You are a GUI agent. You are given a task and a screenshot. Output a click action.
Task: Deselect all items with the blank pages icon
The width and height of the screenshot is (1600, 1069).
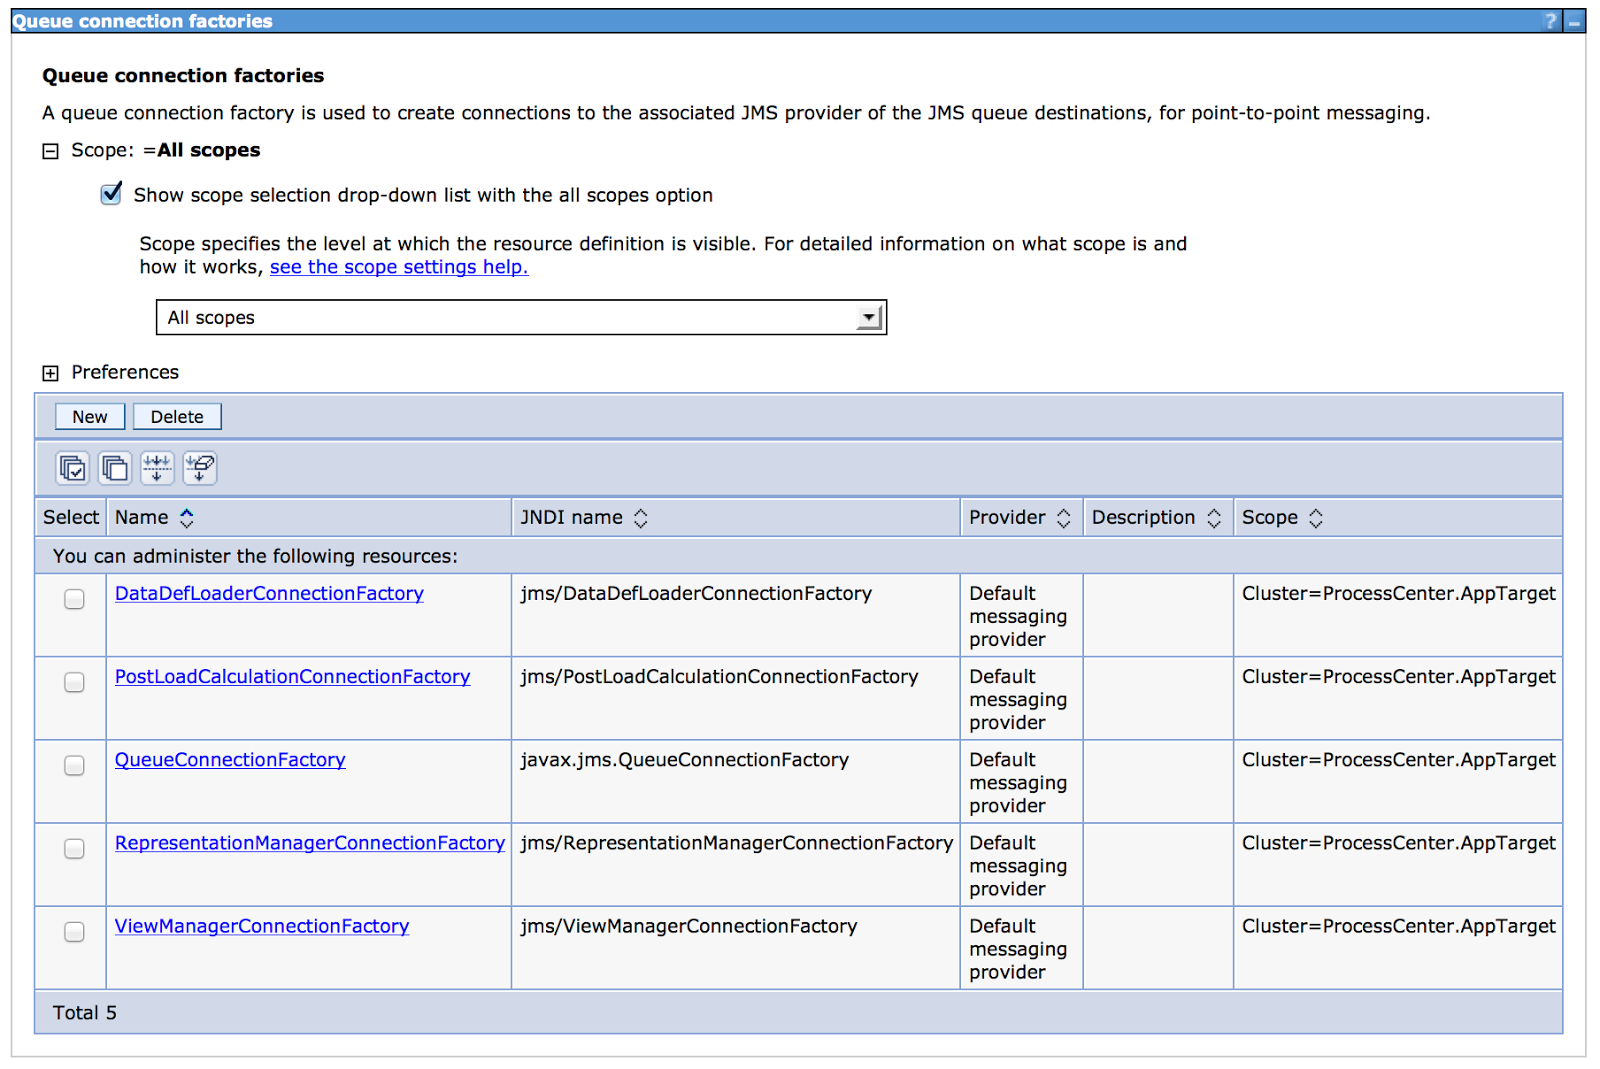click(114, 467)
